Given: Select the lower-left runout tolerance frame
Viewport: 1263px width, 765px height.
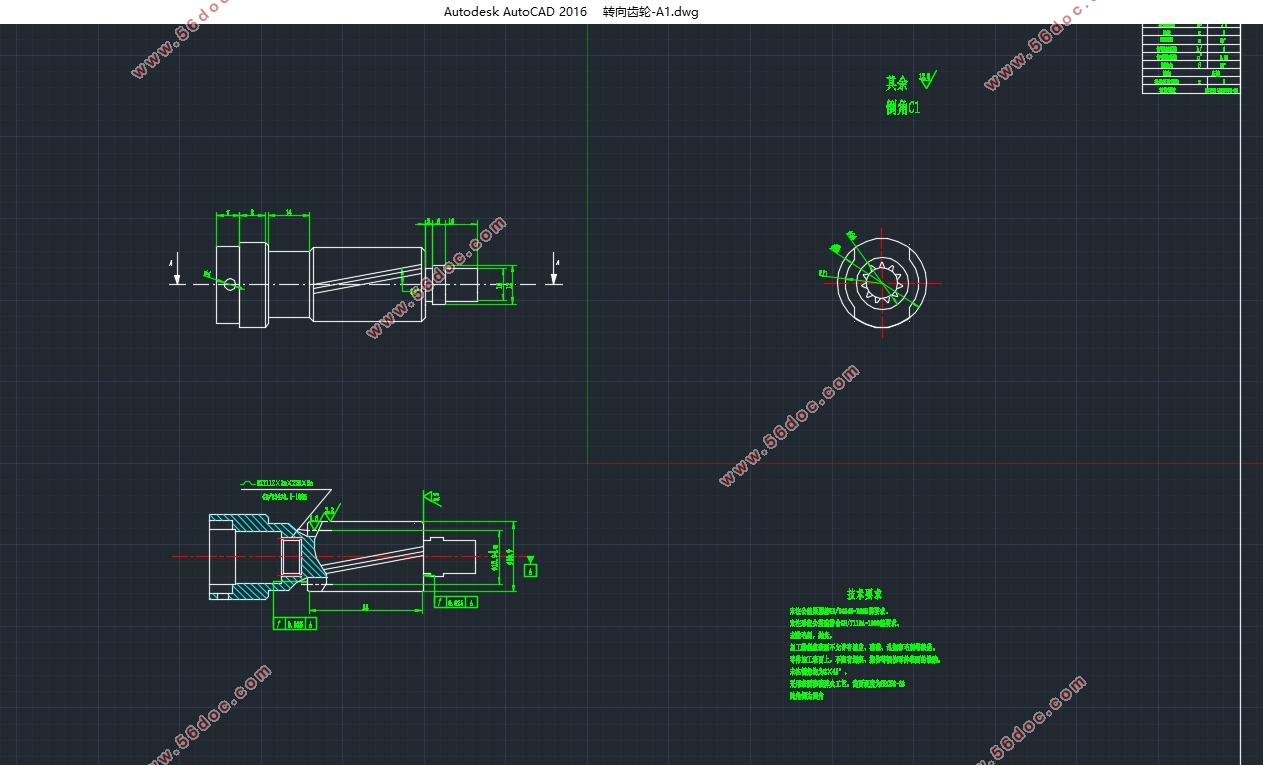Looking at the screenshot, I should coord(295,623).
